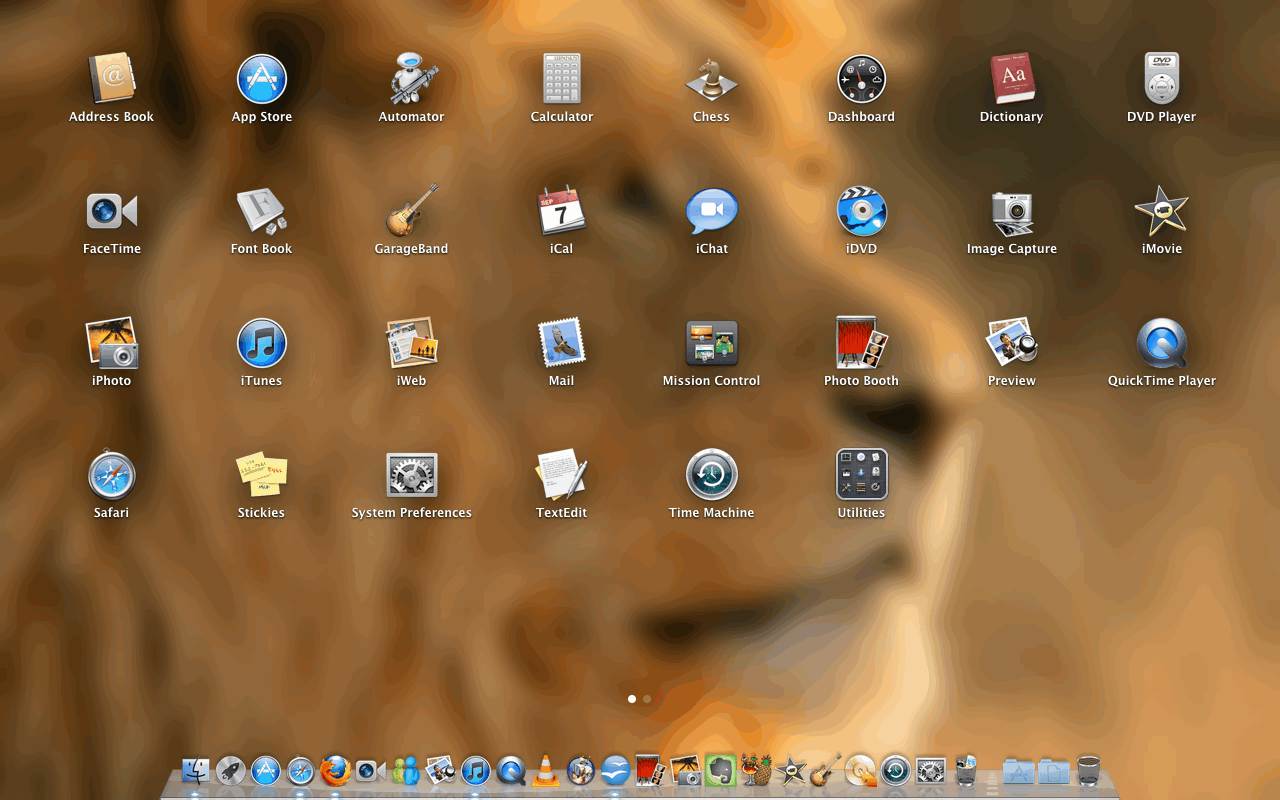Launch FaceTime from the Launchpad grid

(x=111, y=211)
